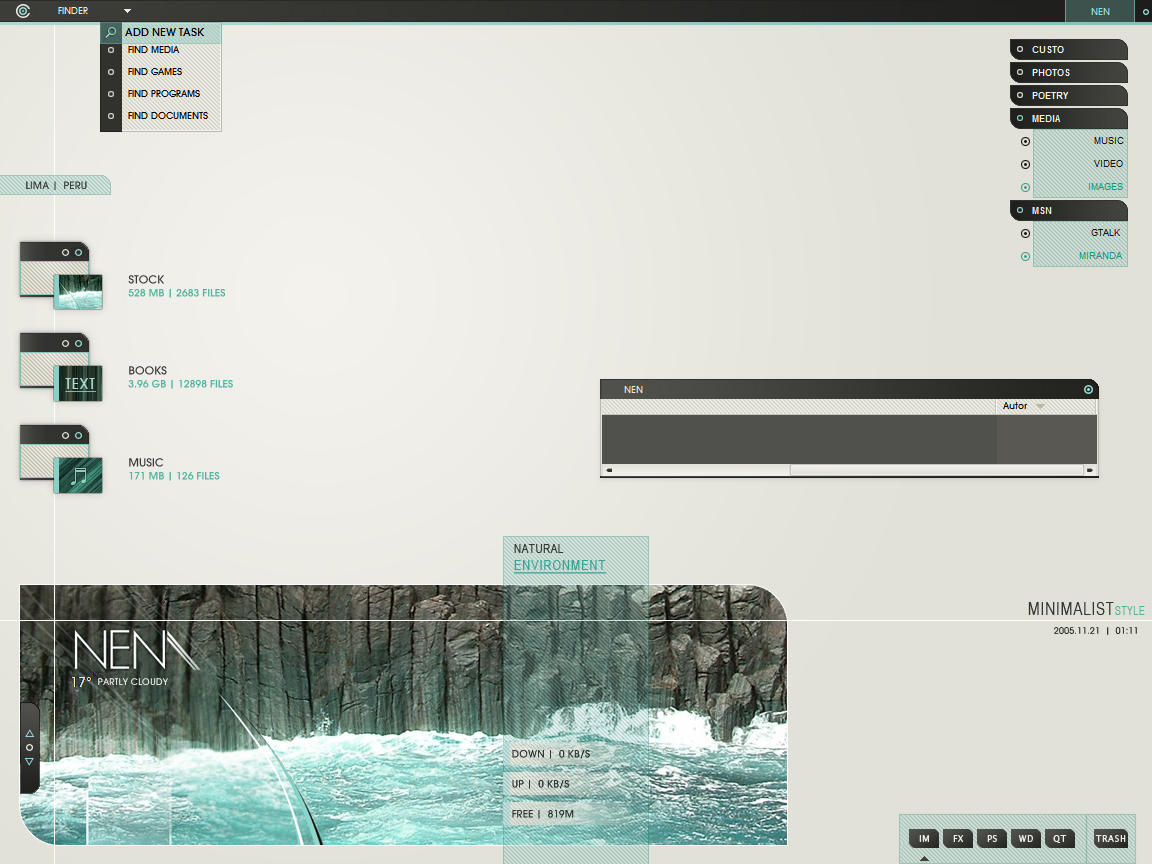Select the Miranda radio button
The width and height of the screenshot is (1152, 864).
(1025, 256)
